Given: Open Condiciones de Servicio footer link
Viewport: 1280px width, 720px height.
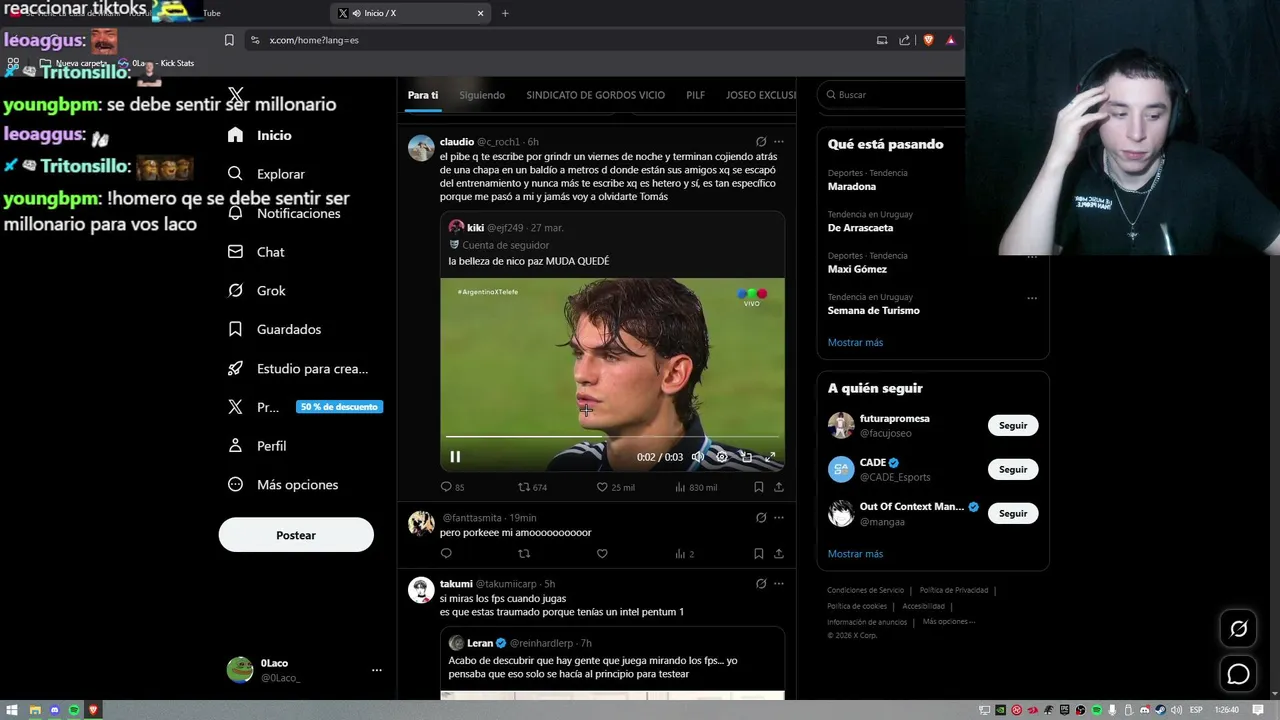Looking at the screenshot, I should coord(865,591).
